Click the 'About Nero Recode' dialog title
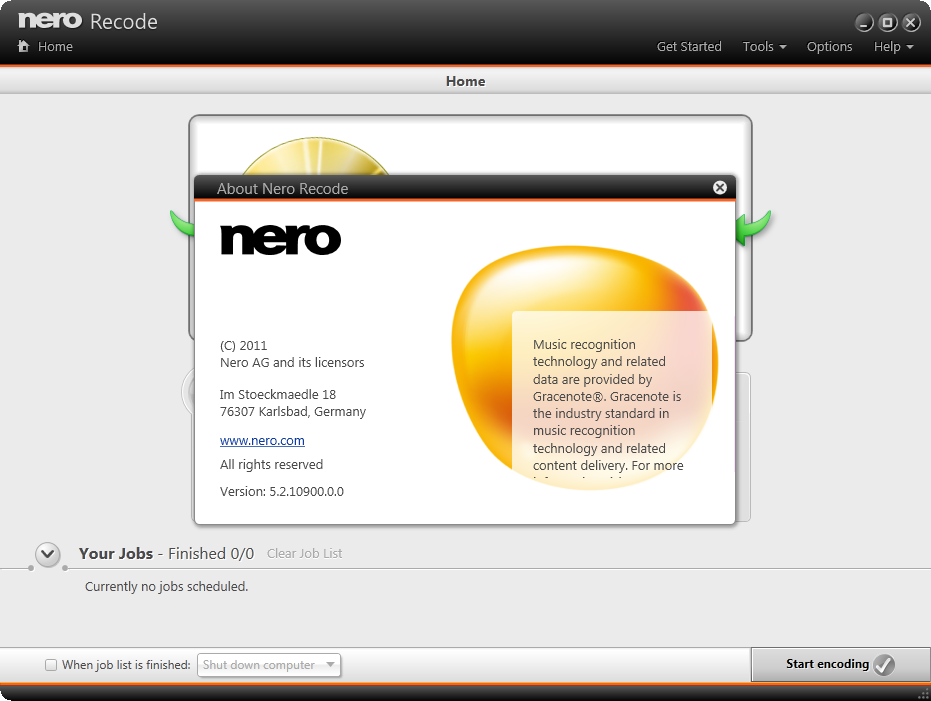This screenshot has width=931, height=701. click(283, 189)
